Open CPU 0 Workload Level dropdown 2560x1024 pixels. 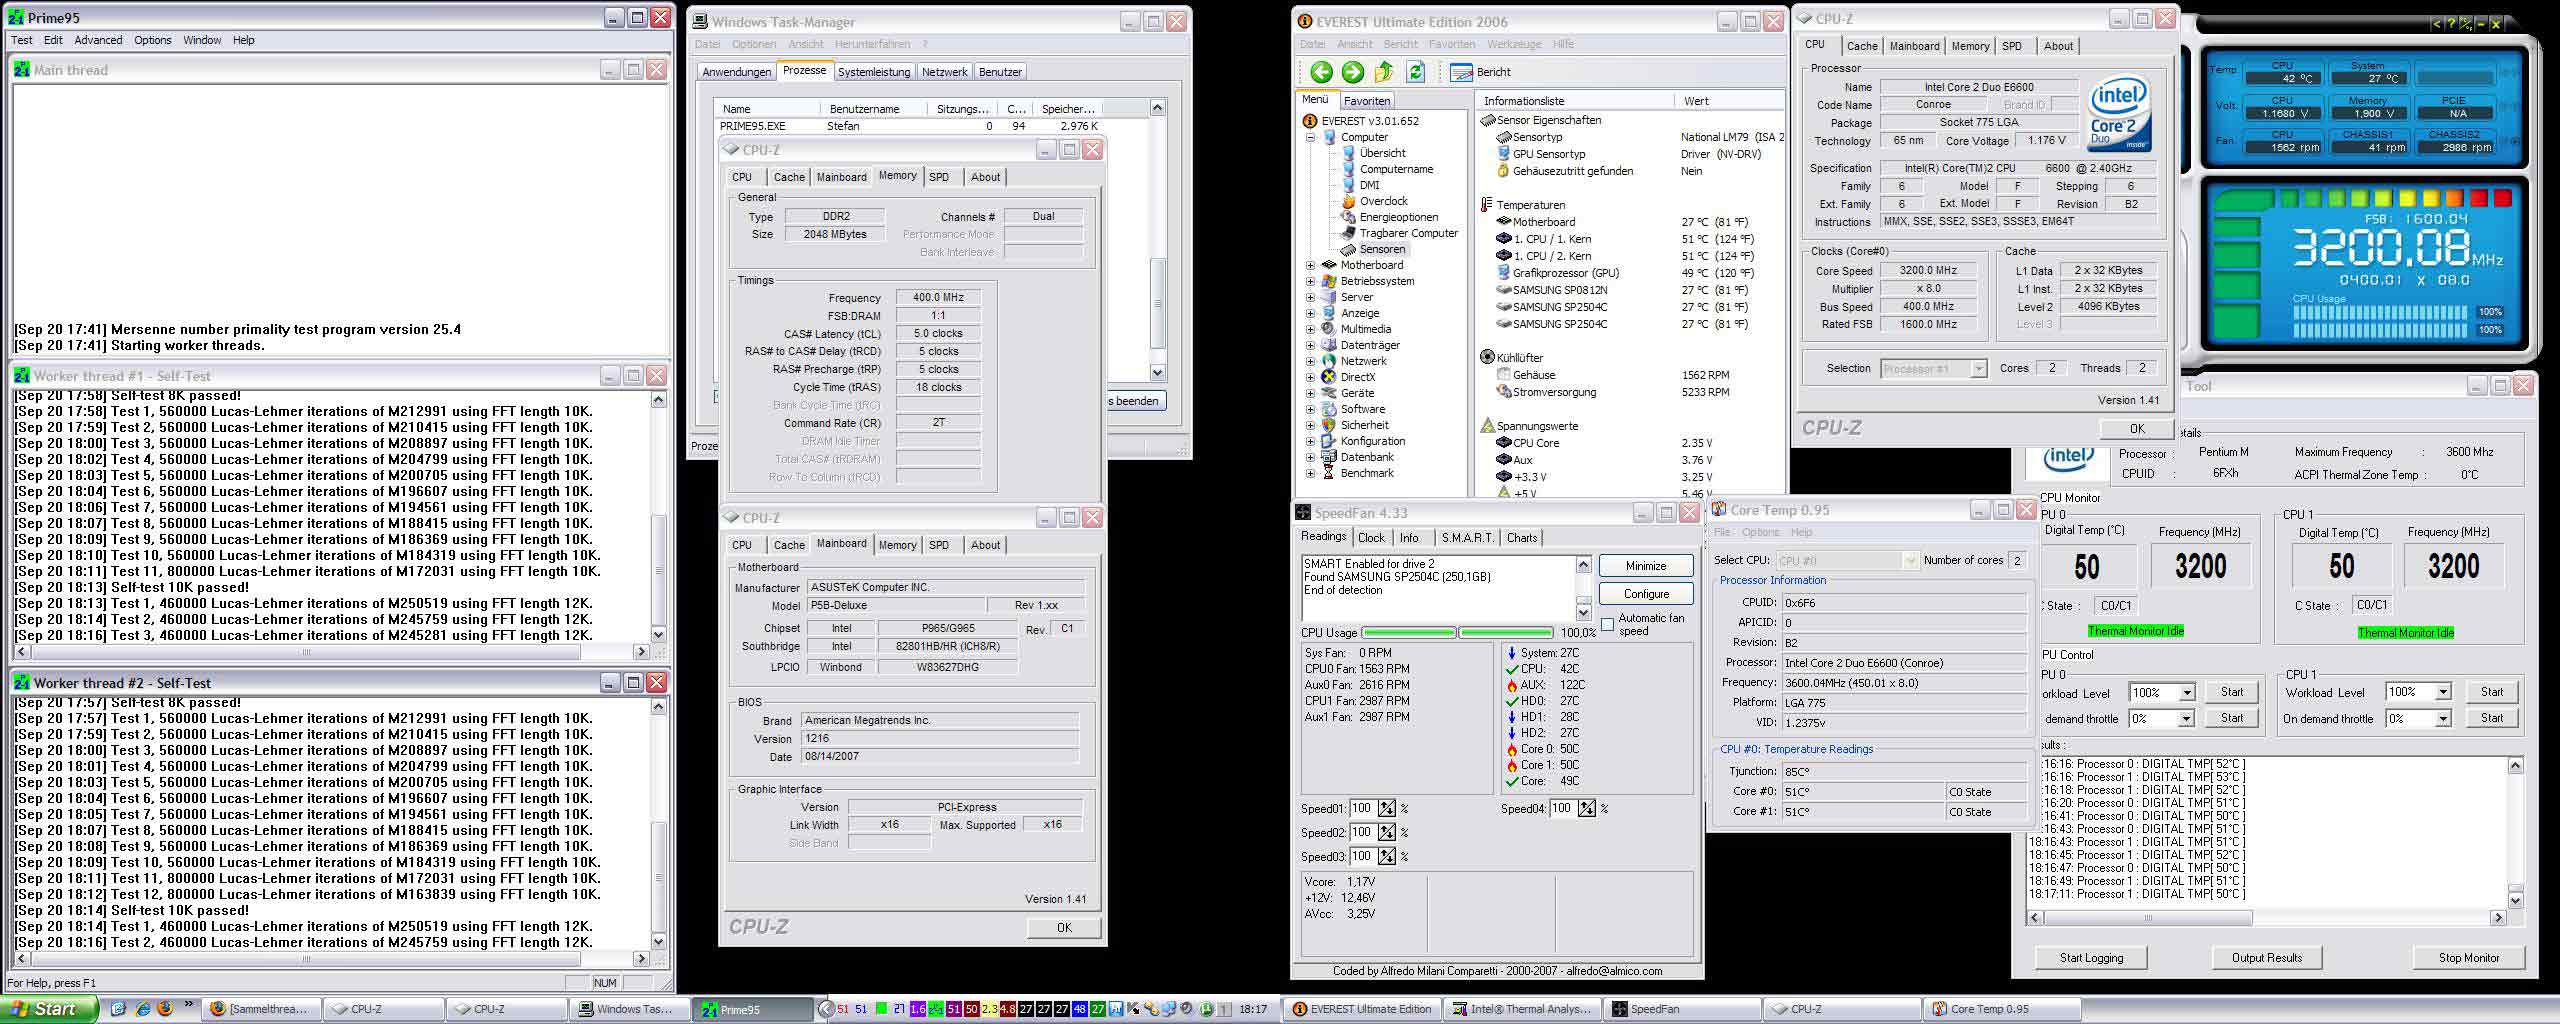(x=2186, y=692)
